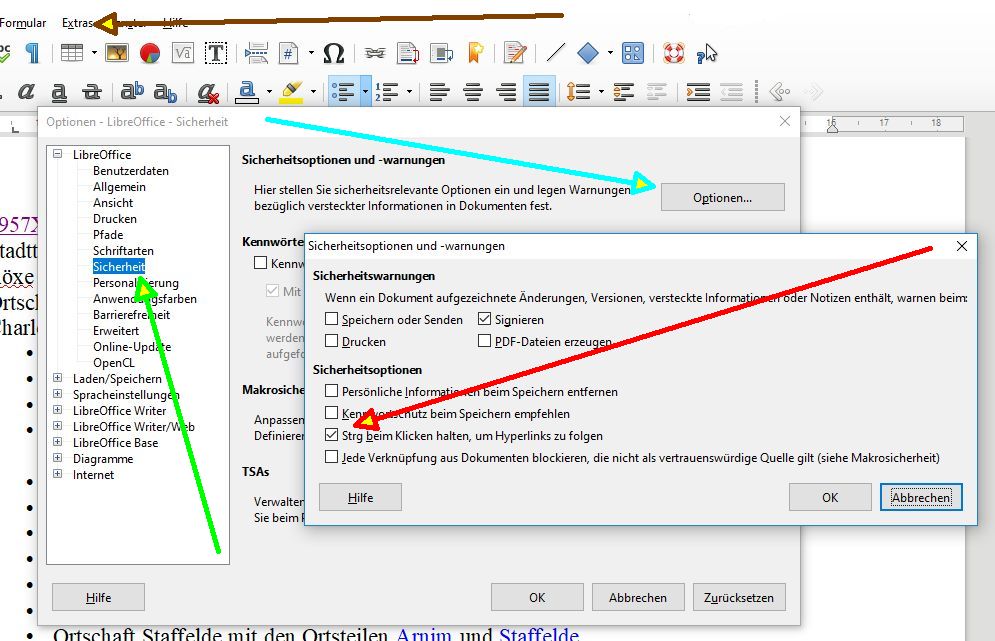Expand the Internet tree node
Viewport: 995px width, 641px height.
coord(58,473)
